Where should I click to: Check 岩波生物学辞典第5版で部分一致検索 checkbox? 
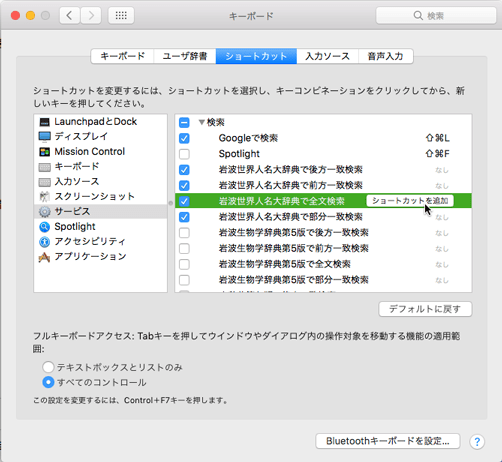pyautogui.click(x=184, y=280)
